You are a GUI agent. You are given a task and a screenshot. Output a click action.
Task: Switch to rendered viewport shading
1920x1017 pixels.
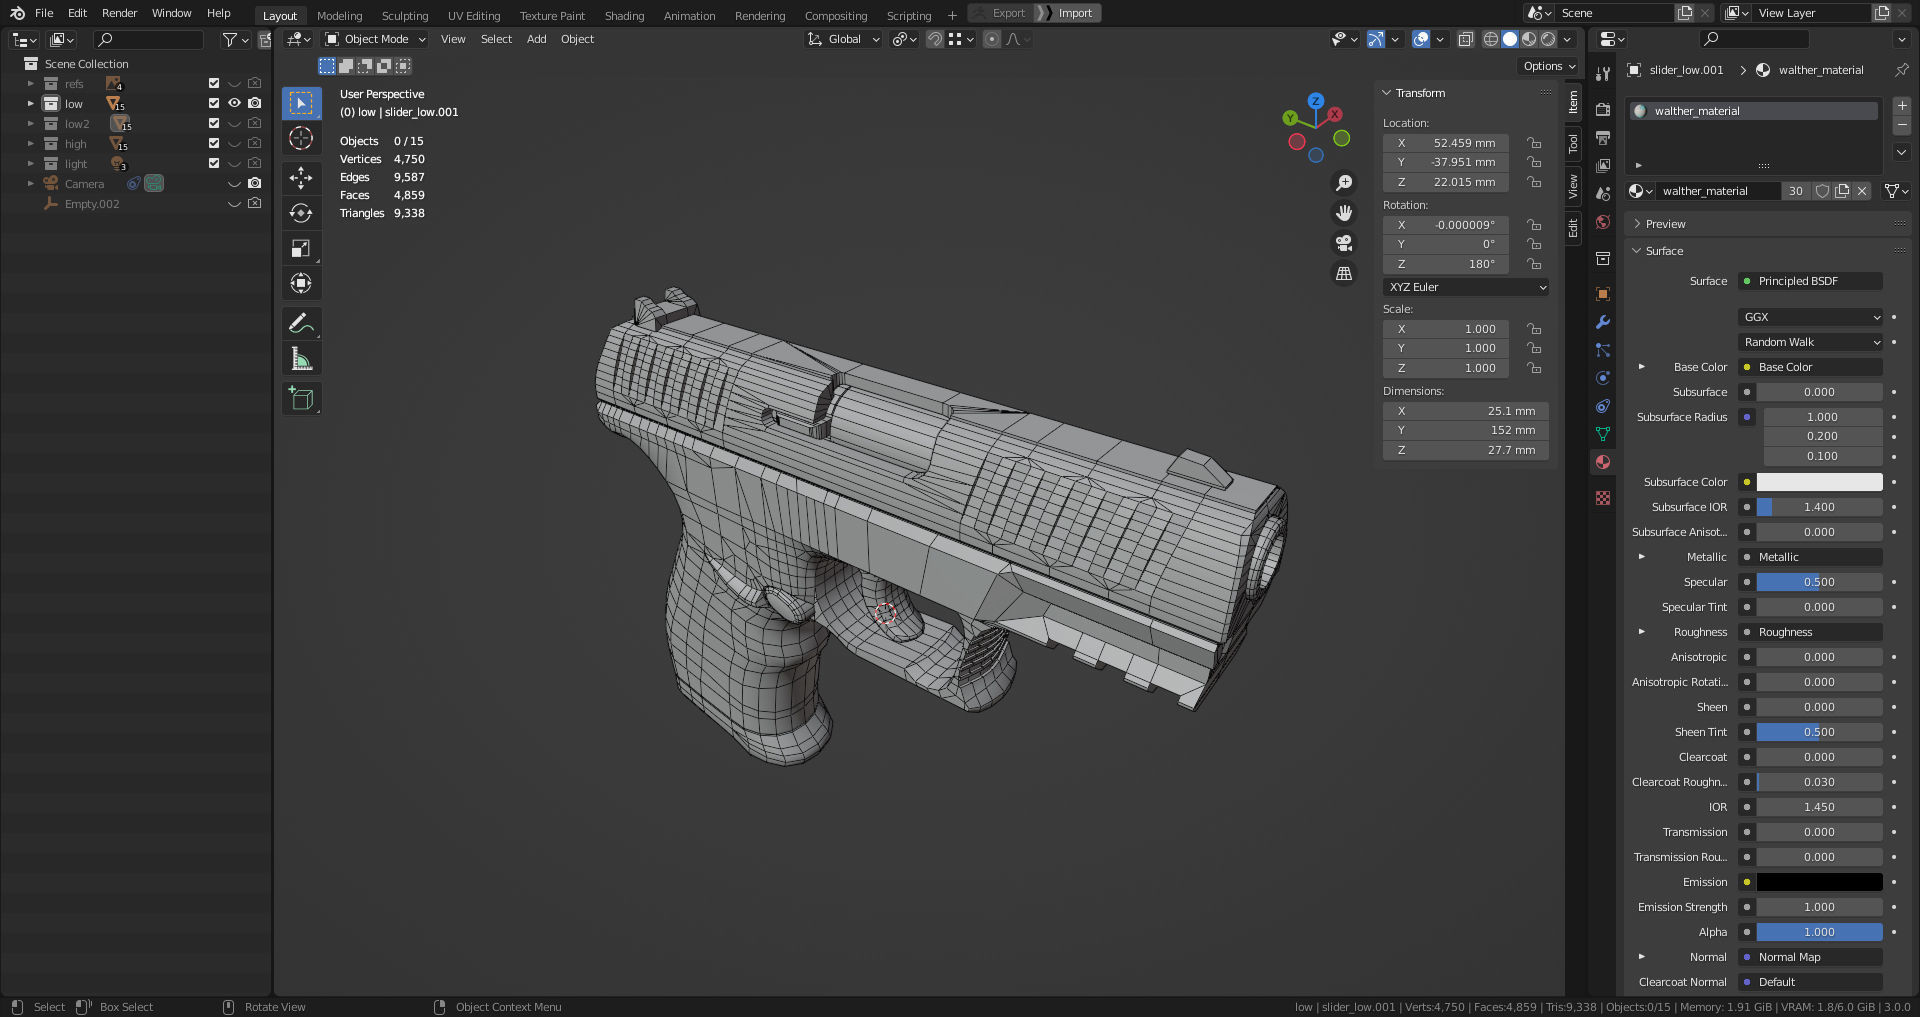tap(1548, 39)
